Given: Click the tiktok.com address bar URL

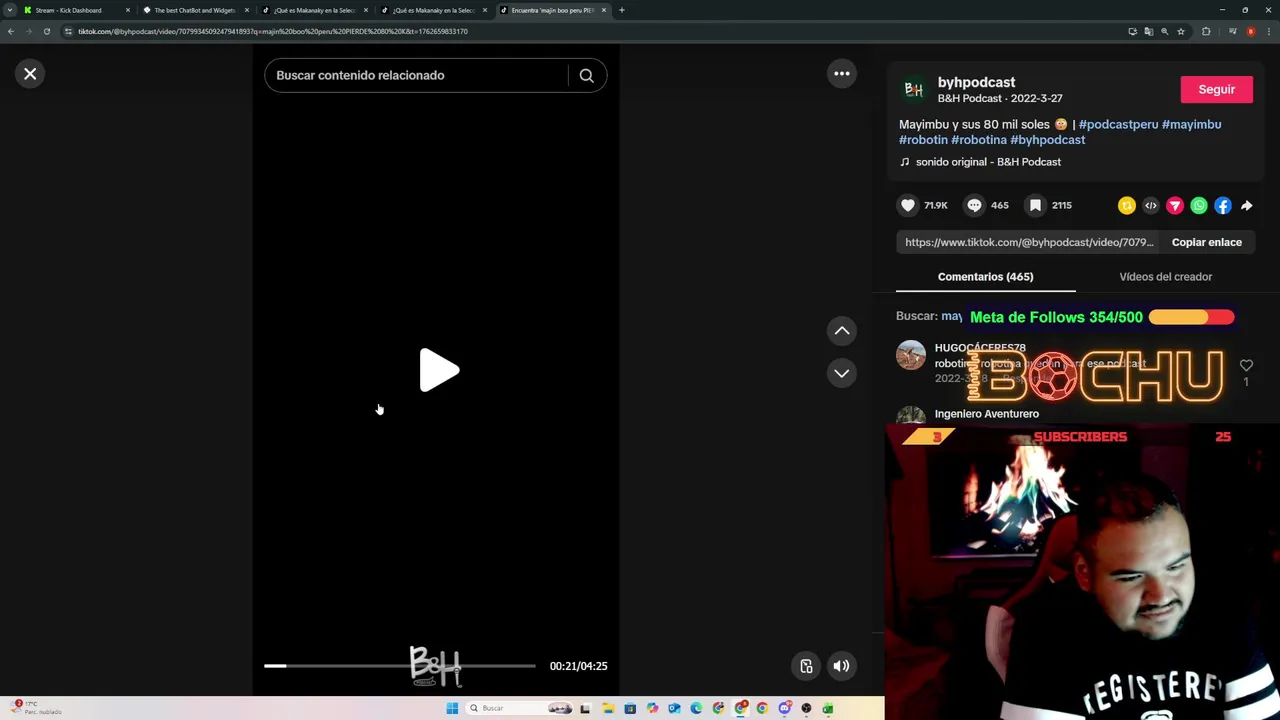Looking at the screenshot, I should coord(273,31).
